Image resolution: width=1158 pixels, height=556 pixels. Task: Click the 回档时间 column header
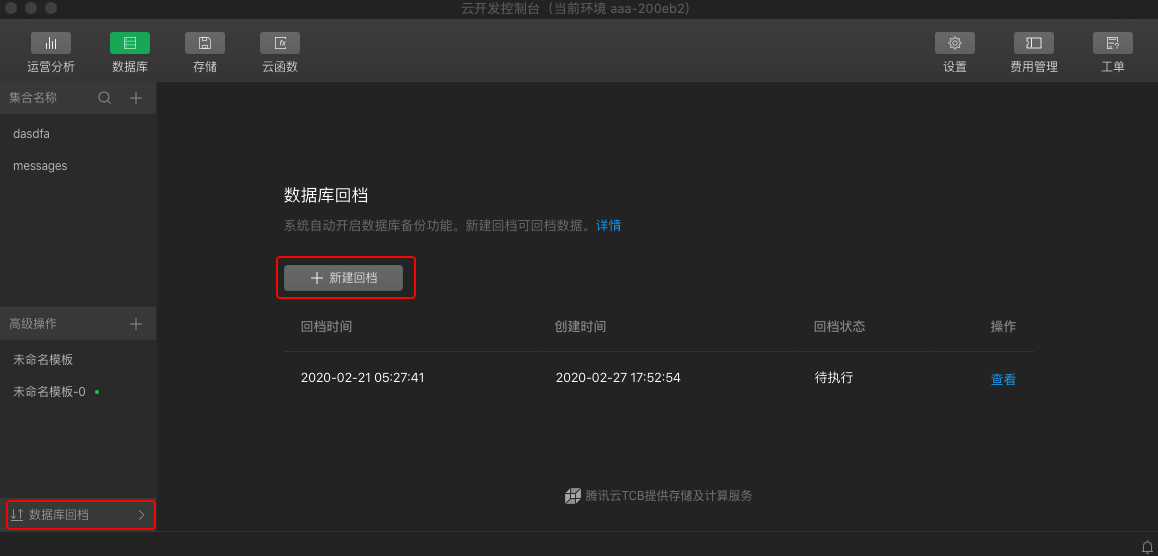tap(326, 327)
